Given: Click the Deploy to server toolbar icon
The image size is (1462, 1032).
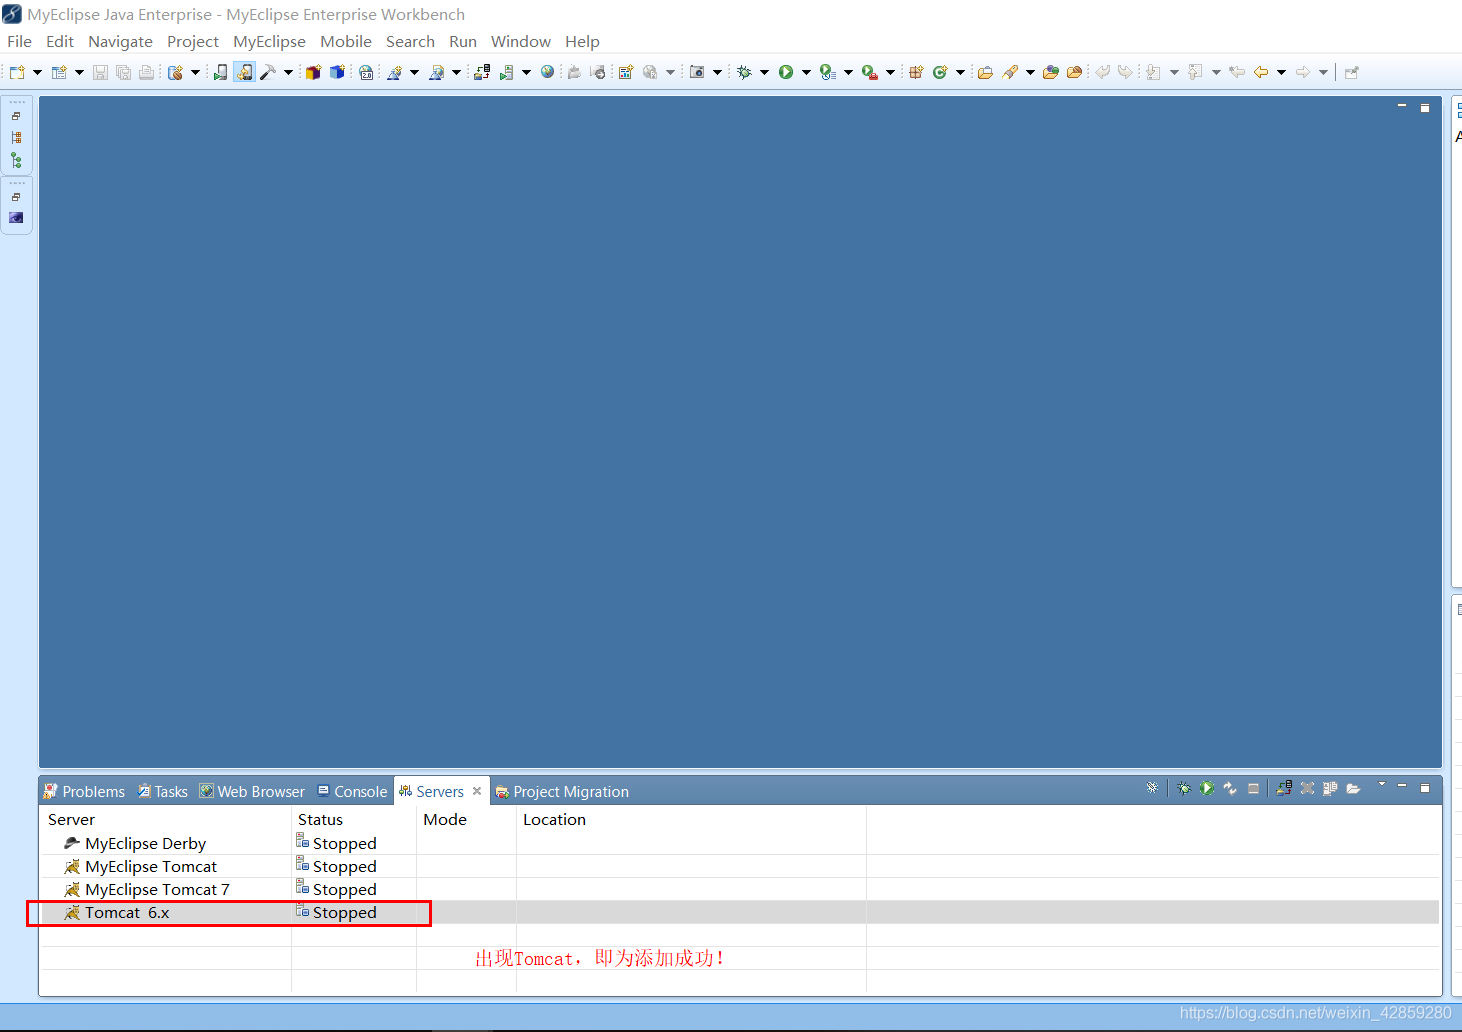Looking at the screenshot, I should (482, 72).
